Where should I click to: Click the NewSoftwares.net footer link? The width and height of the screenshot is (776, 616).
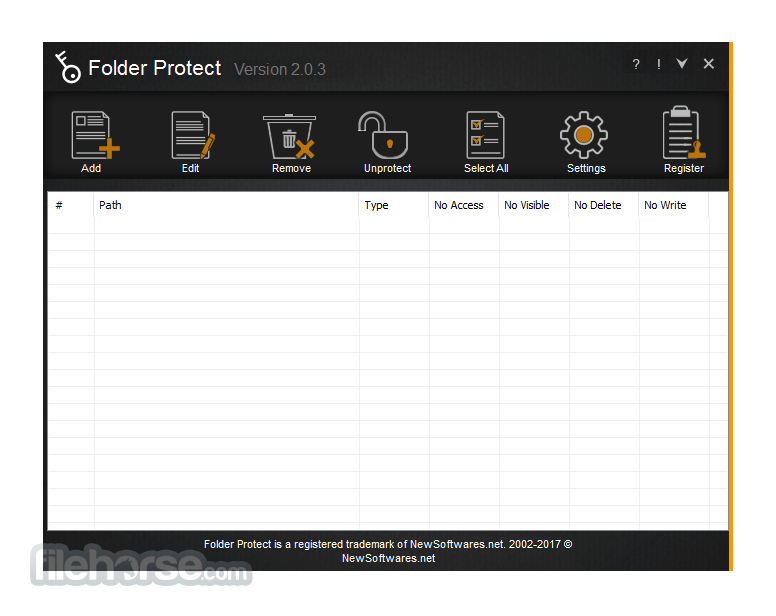388,559
